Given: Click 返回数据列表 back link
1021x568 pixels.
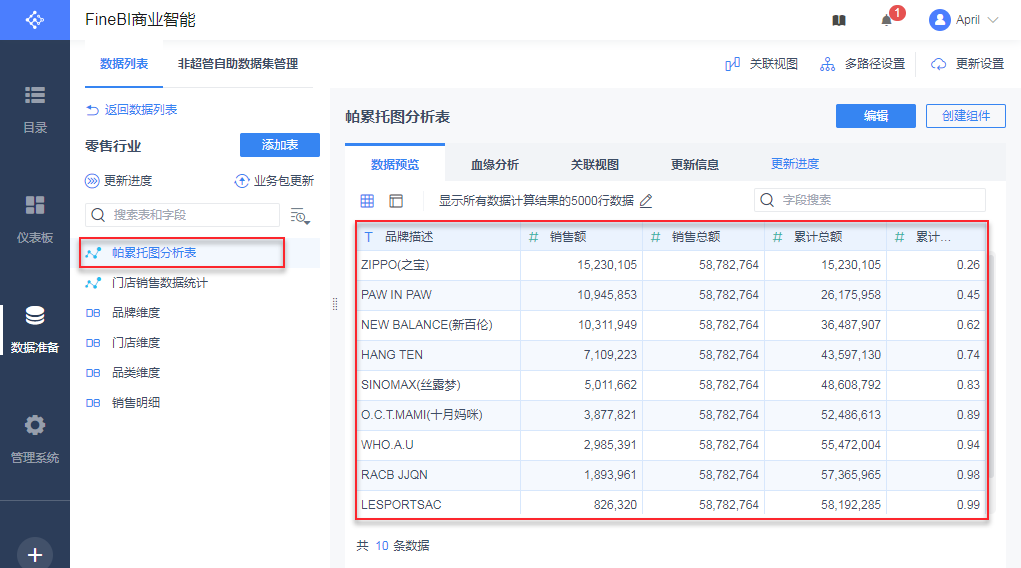Looking at the screenshot, I should pos(132,110).
